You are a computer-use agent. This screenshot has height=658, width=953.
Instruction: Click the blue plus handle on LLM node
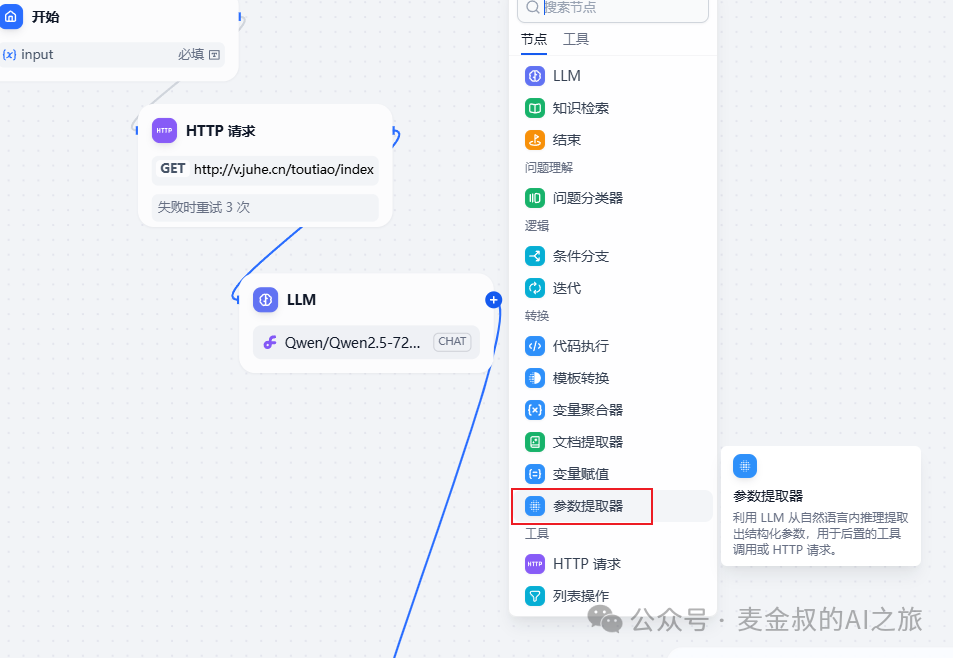point(494,300)
